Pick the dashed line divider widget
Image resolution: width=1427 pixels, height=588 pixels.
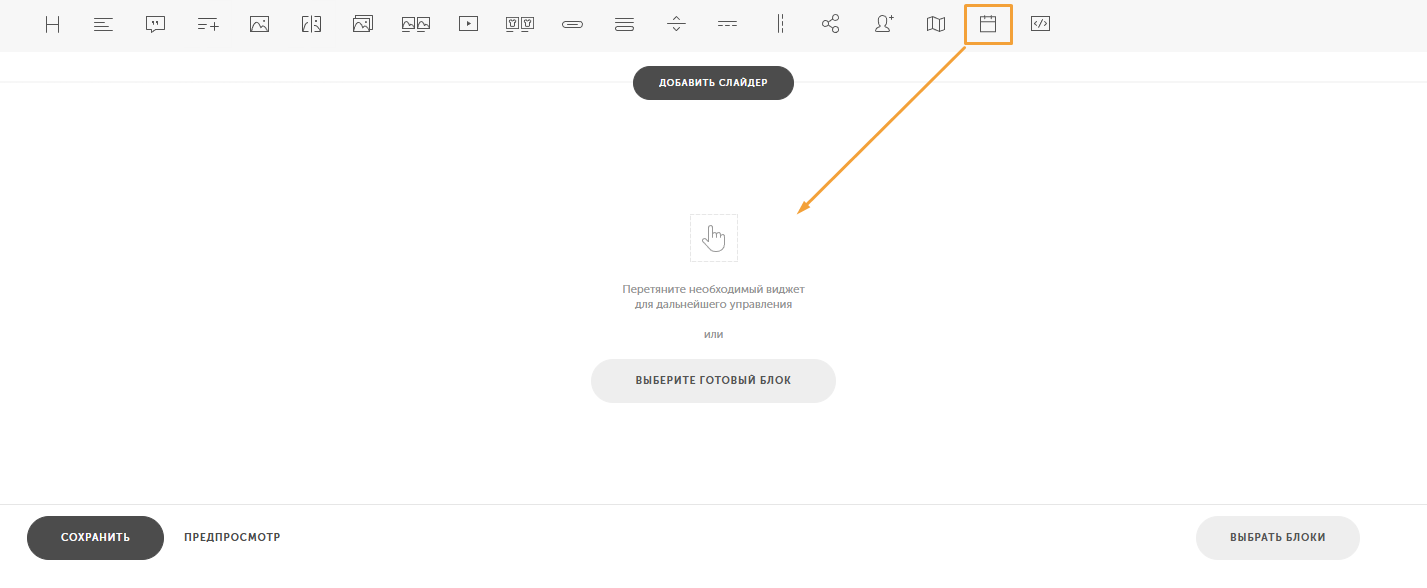727,25
